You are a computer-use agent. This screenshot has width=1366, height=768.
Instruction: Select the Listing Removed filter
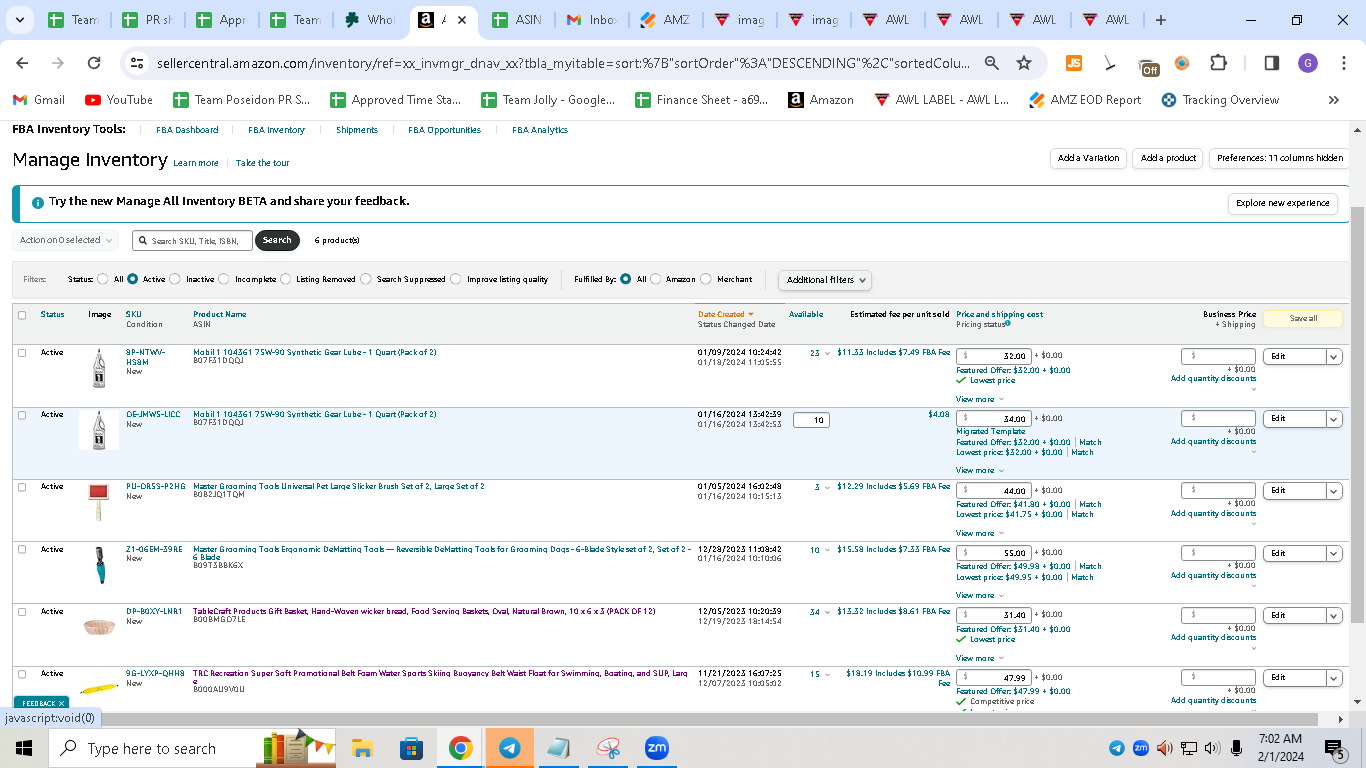[286, 280]
